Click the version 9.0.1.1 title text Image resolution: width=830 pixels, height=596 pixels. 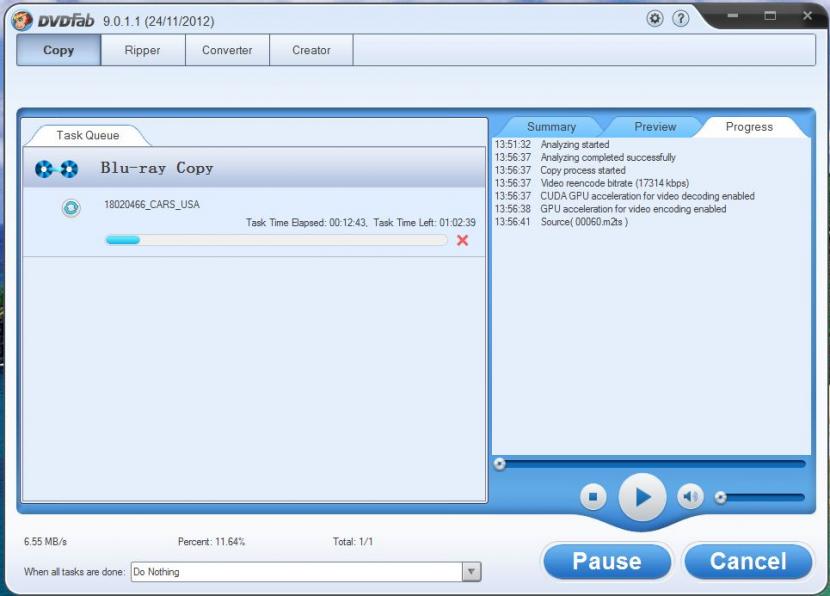point(158,22)
